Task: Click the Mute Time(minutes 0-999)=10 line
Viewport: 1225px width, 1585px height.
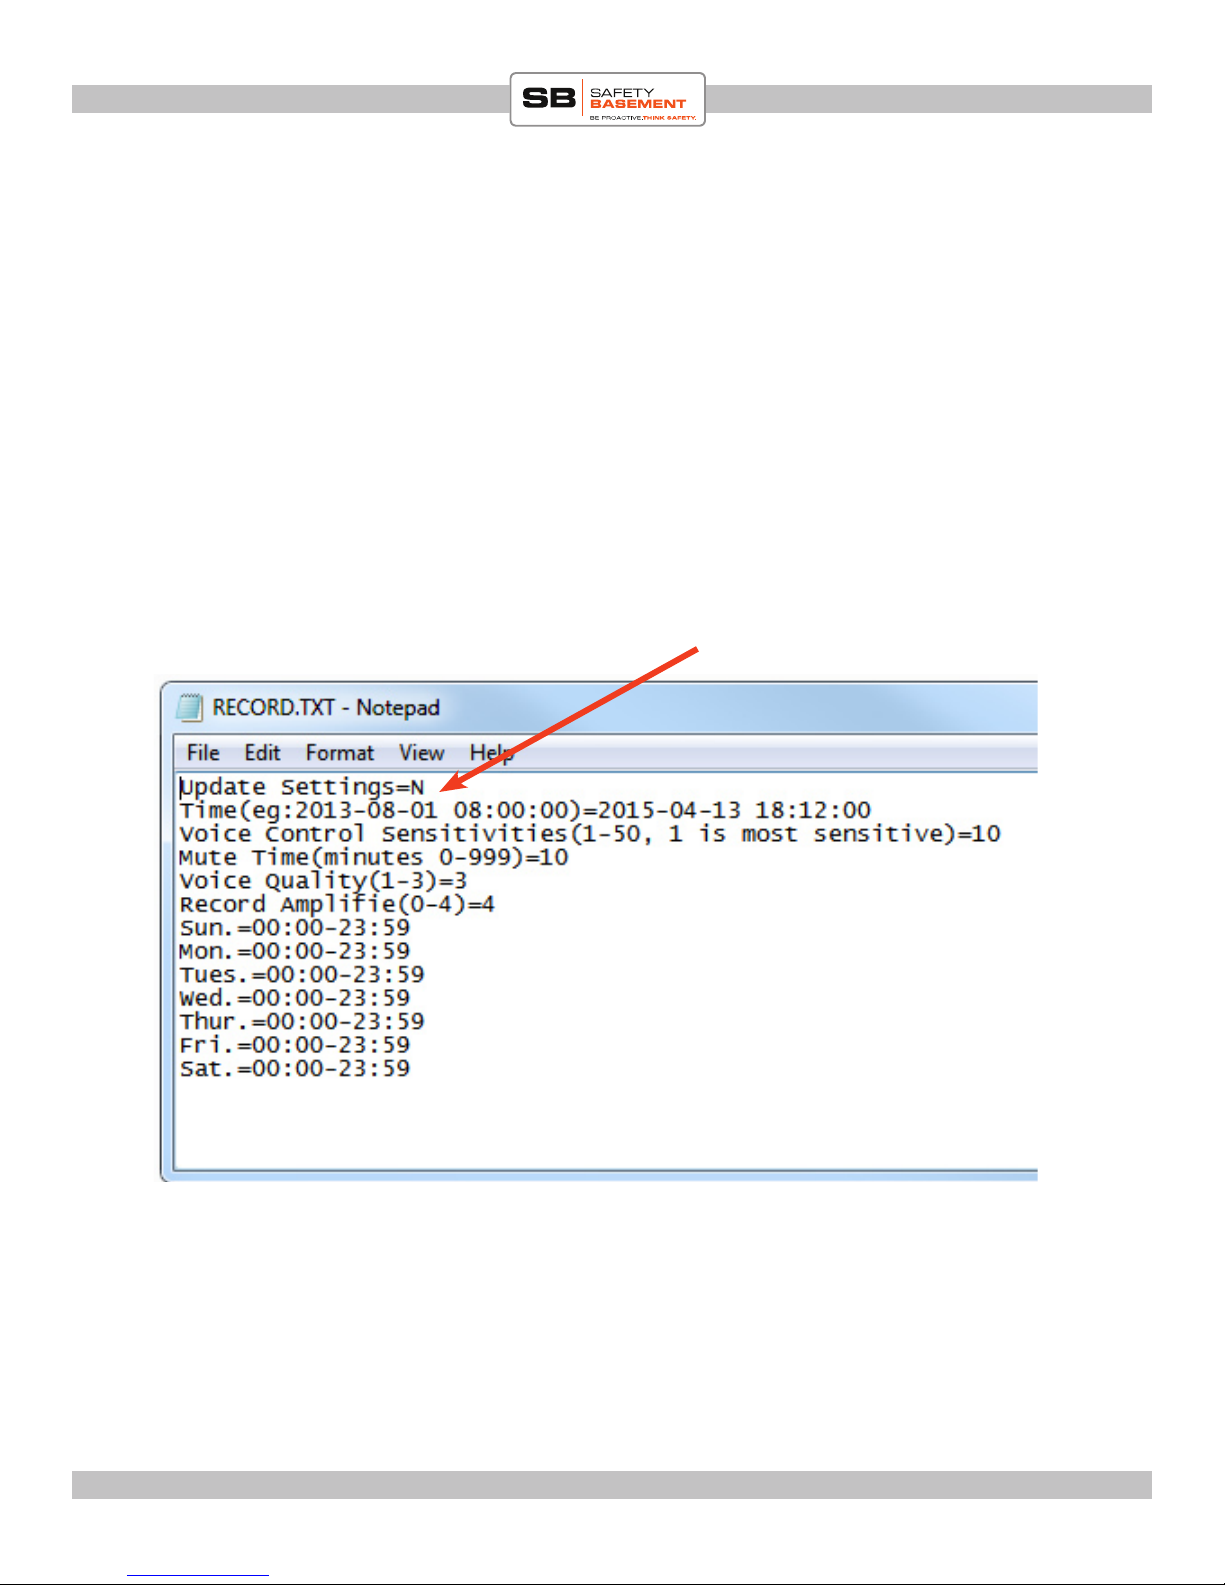Action: [373, 857]
